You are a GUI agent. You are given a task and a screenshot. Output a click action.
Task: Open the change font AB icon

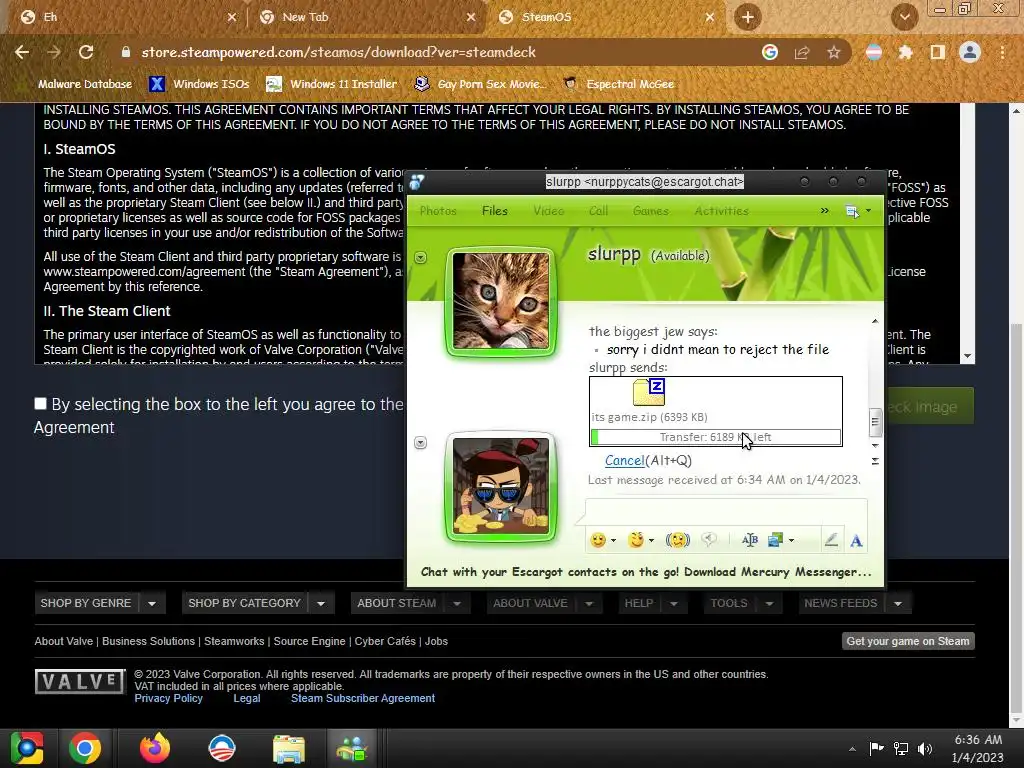(x=750, y=540)
